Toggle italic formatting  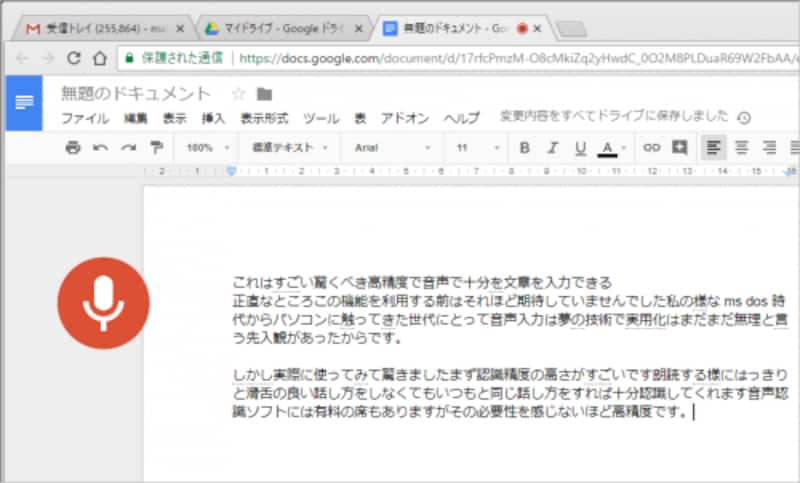pyautogui.click(x=552, y=148)
